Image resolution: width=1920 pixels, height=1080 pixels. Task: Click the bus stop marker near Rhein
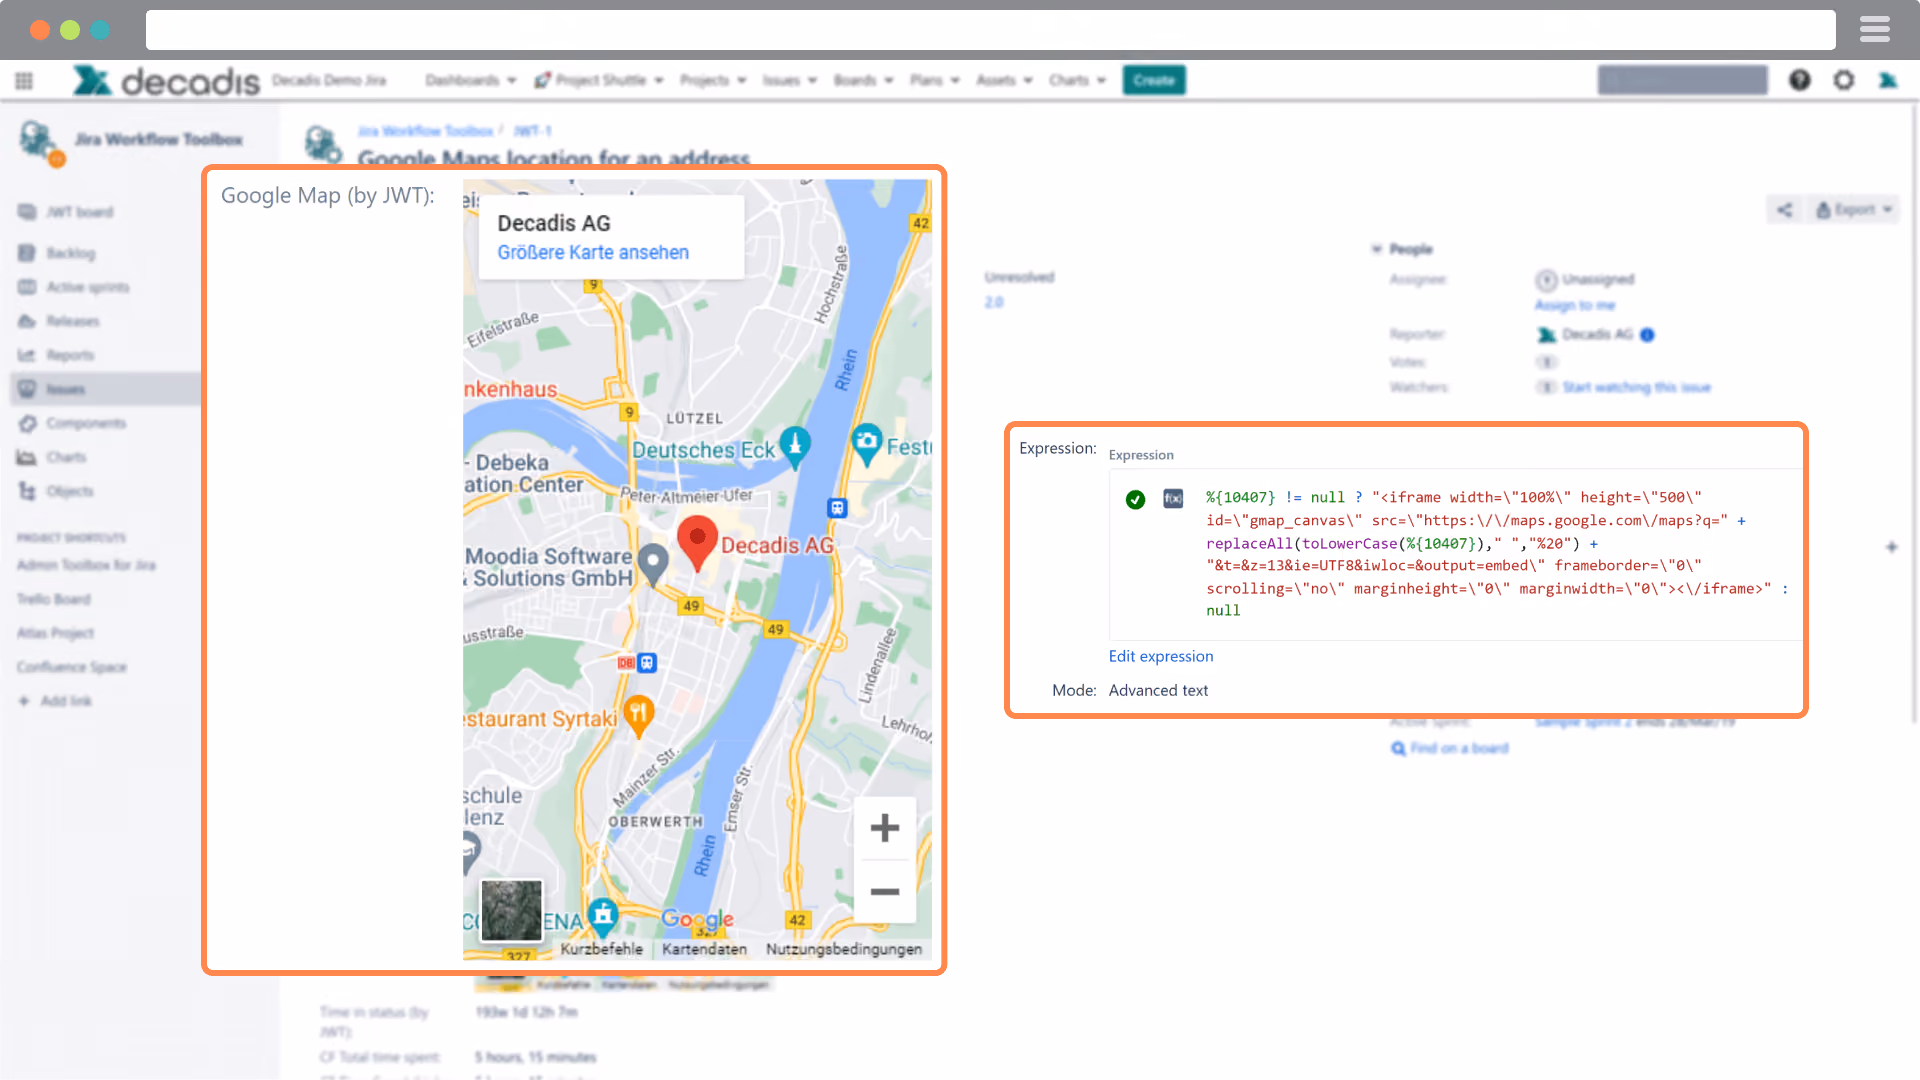click(x=837, y=508)
